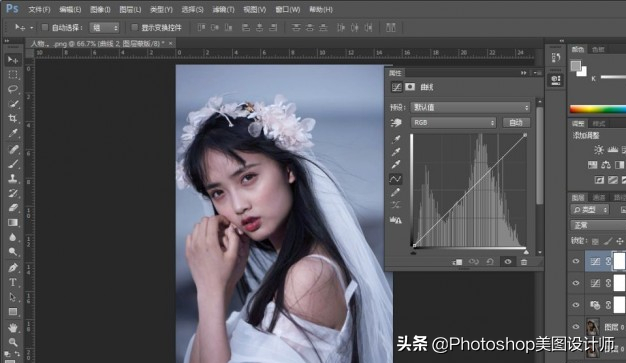Enable the 自动选择 checkbox
The height and width of the screenshot is (363, 626).
point(45,28)
